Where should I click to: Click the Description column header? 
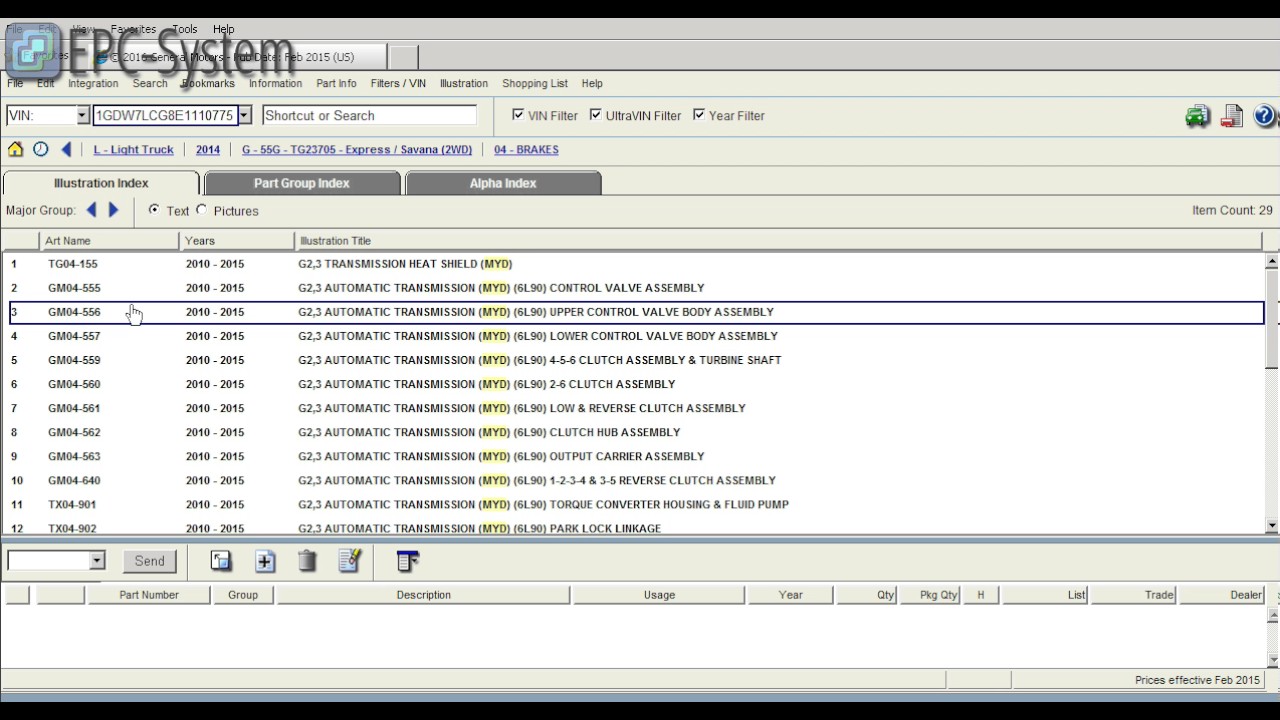423,595
